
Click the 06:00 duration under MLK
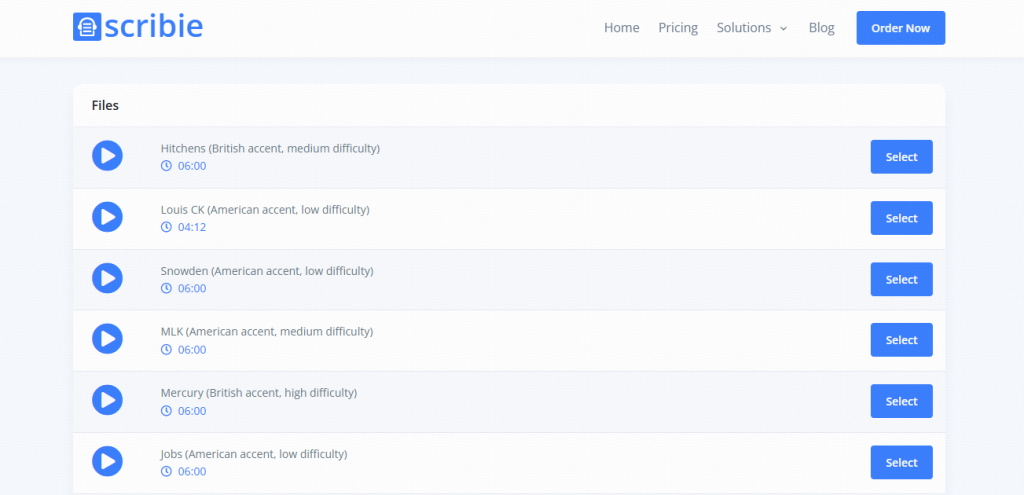(x=192, y=349)
